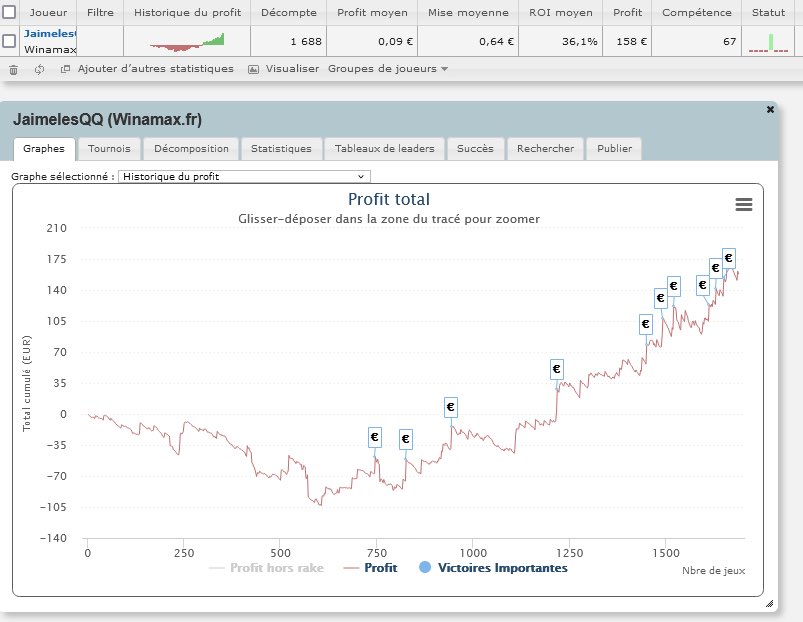Toggle the Profit legend series
The height and width of the screenshot is (622, 803).
pos(370,568)
